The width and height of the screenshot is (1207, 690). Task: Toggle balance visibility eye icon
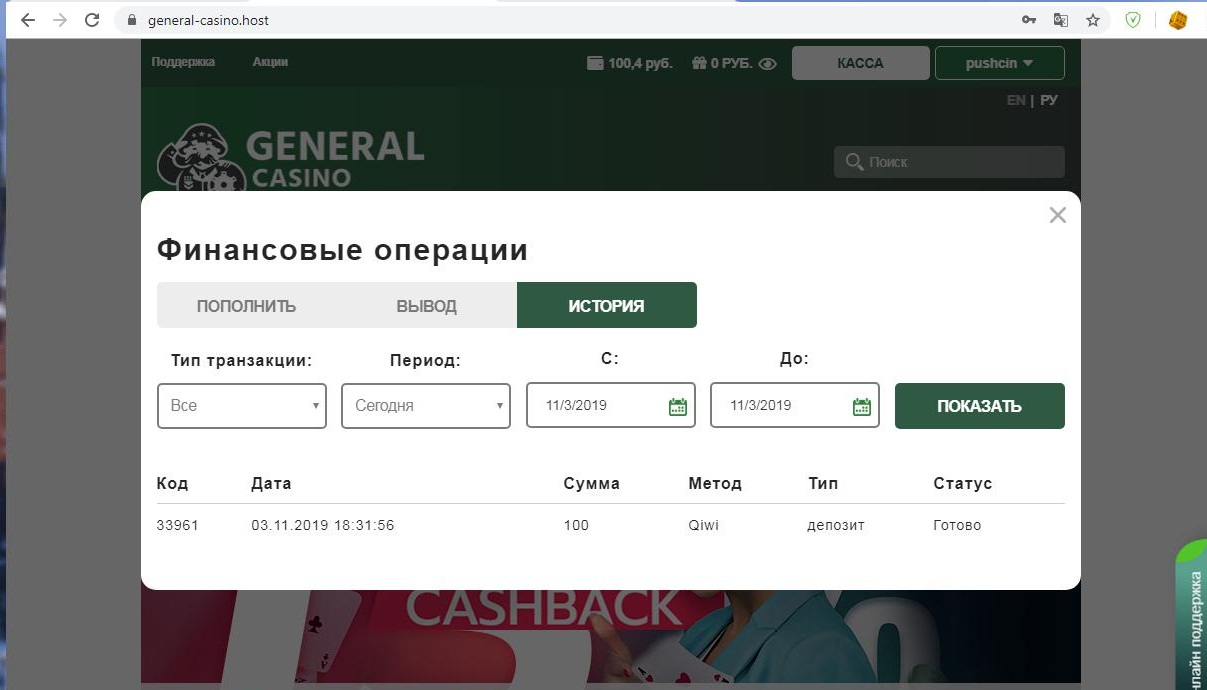768,64
